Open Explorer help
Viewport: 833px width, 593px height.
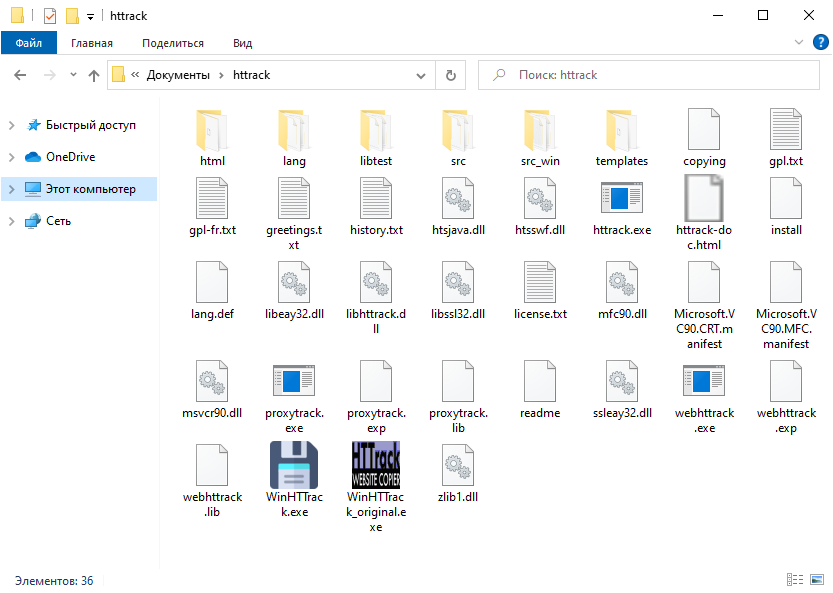tap(820, 43)
